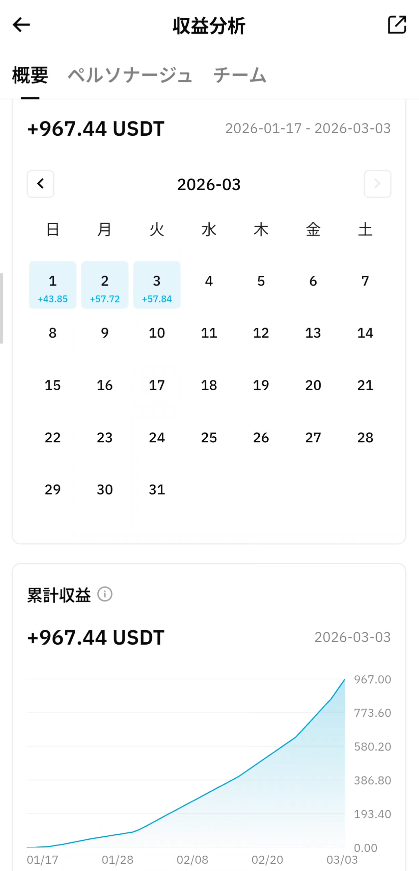Select March 1 with +43.85 profit
This screenshot has height=871, width=419.
point(53,285)
